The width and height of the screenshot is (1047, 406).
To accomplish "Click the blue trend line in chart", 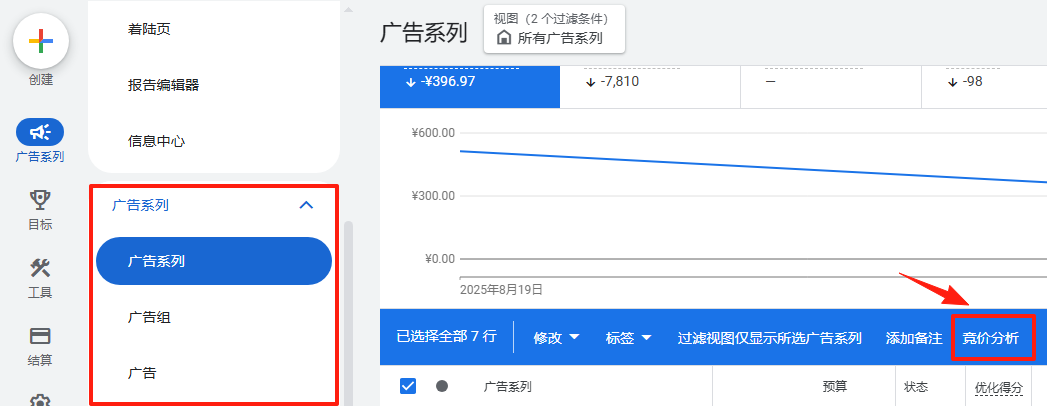I will pyautogui.click(x=753, y=166).
